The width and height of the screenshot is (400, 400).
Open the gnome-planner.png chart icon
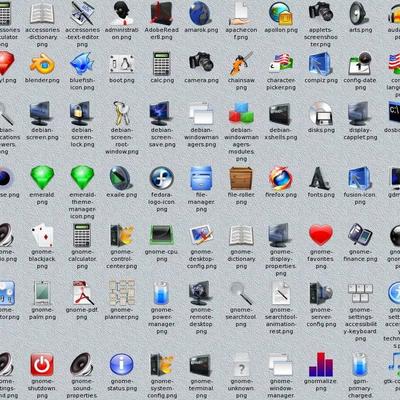click(122, 293)
